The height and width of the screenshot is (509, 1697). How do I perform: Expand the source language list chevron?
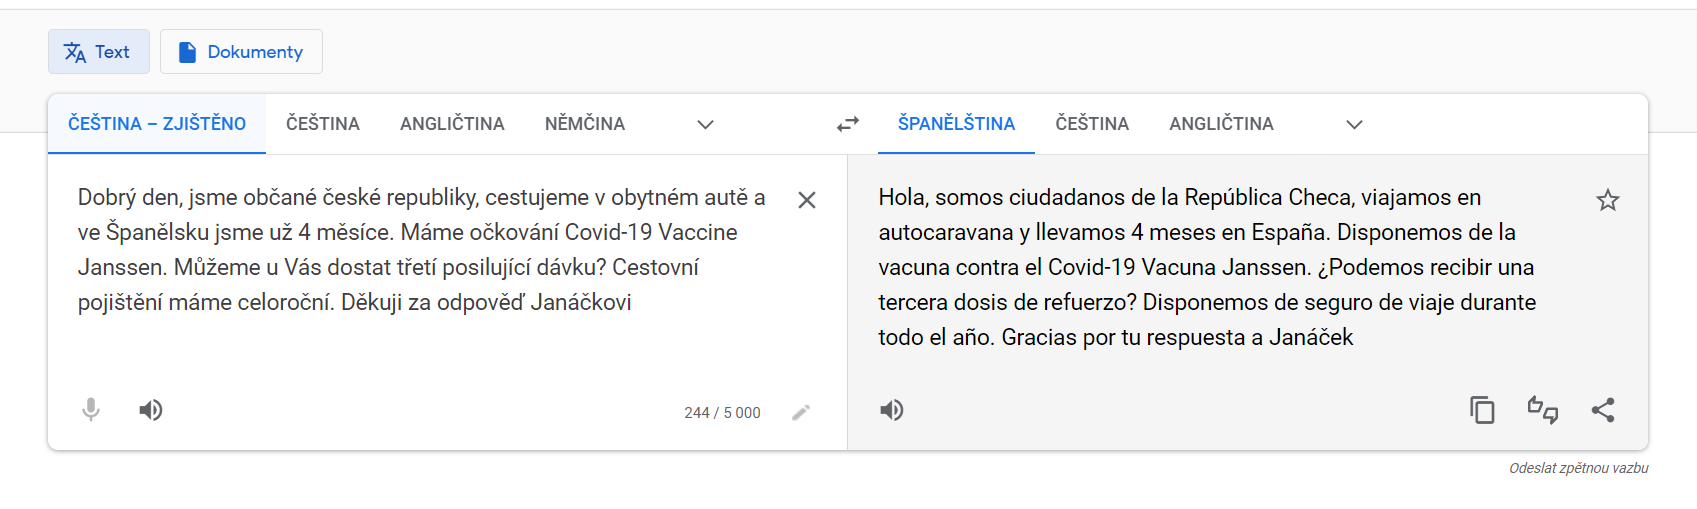coord(705,124)
